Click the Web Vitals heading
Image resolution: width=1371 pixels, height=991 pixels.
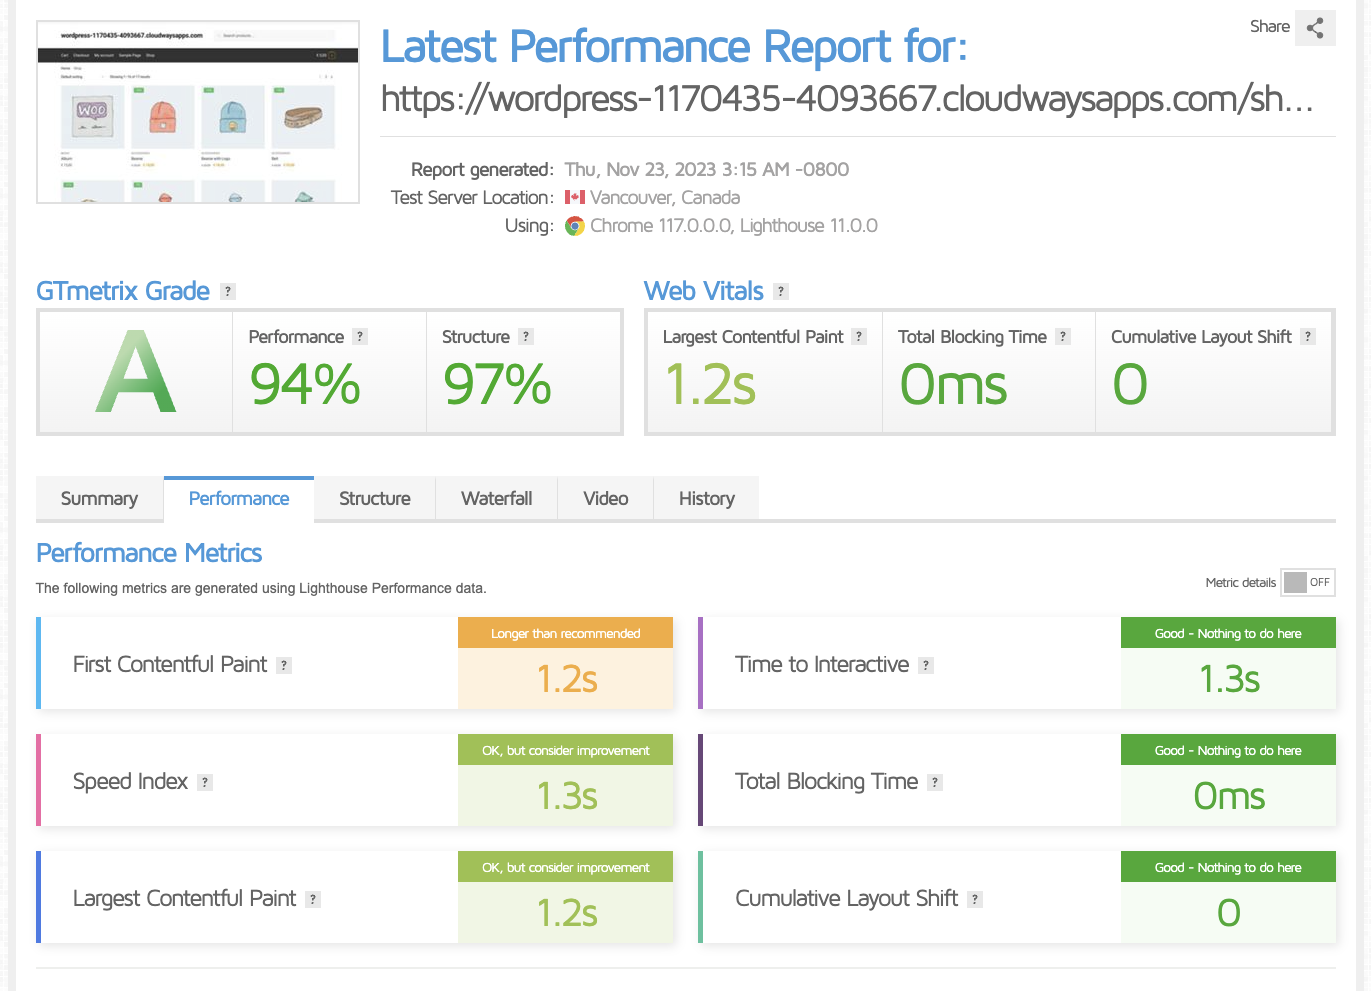click(704, 291)
